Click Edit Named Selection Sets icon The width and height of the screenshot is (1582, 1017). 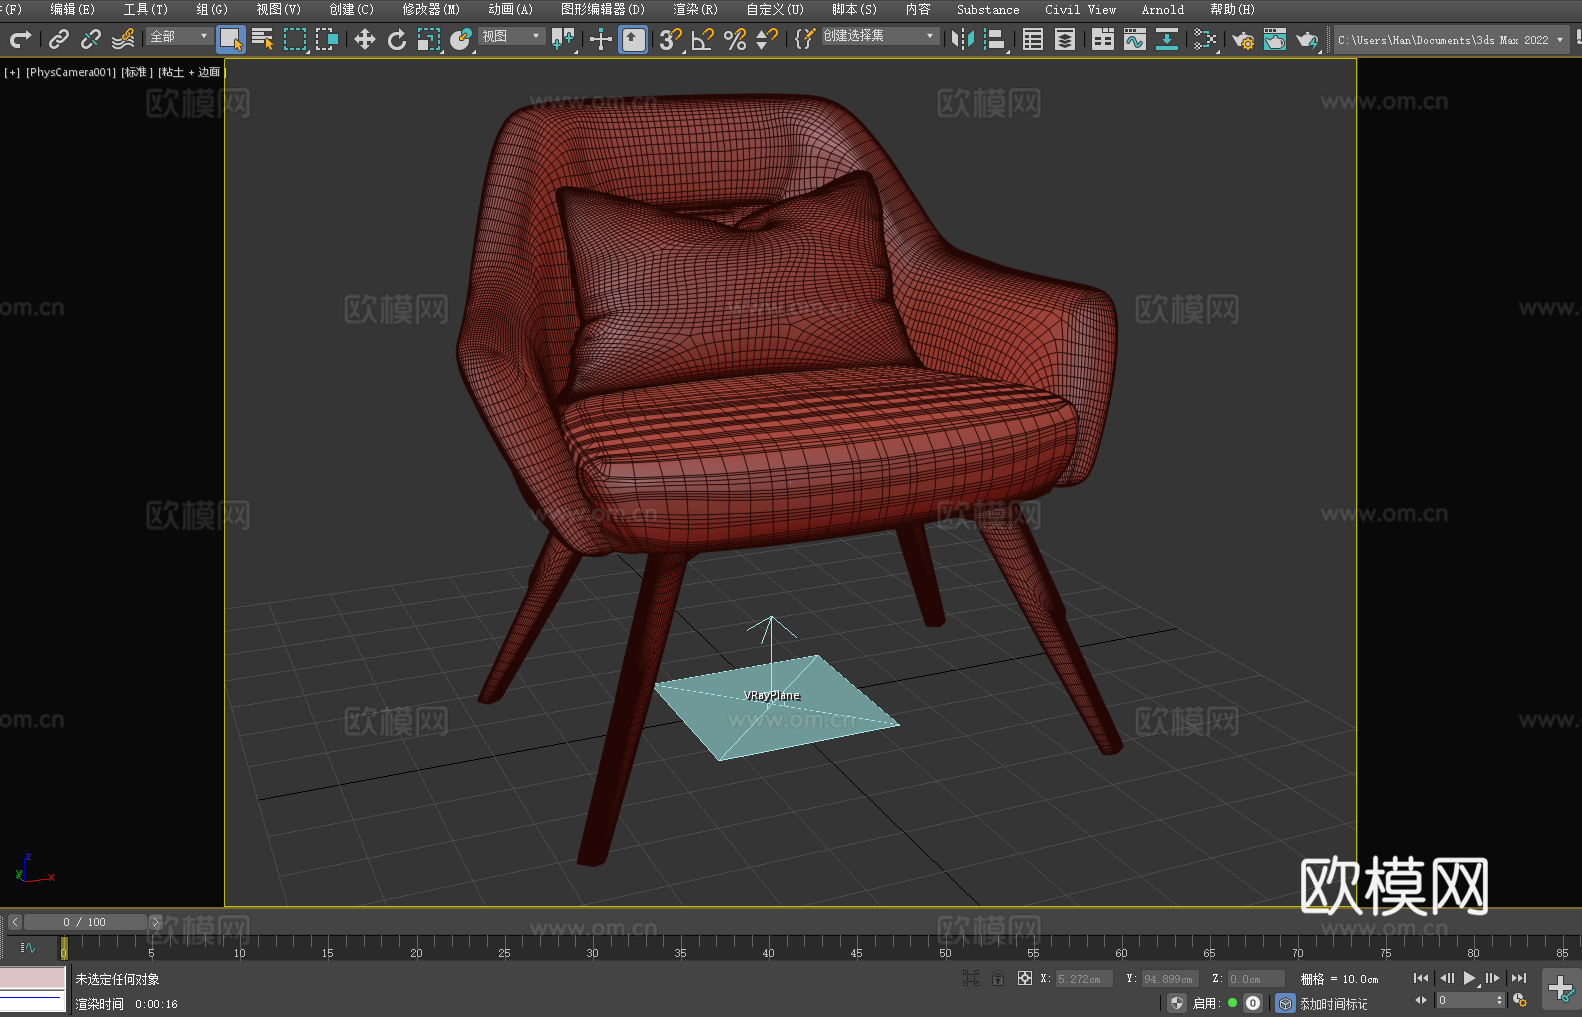[805, 39]
